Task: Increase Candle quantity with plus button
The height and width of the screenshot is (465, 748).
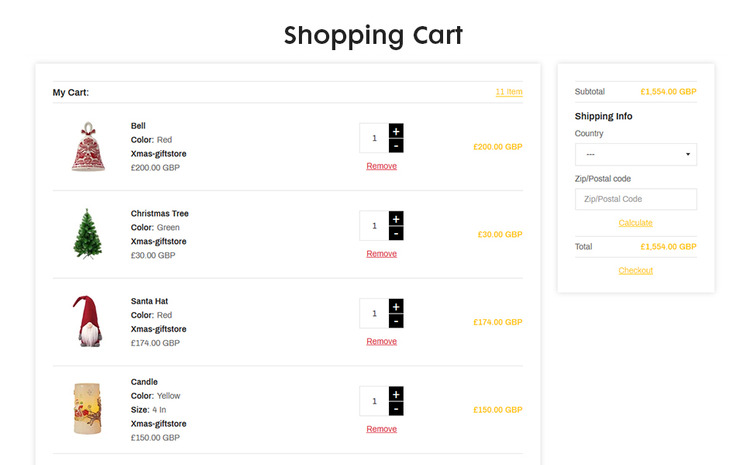Action: click(396, 394)
